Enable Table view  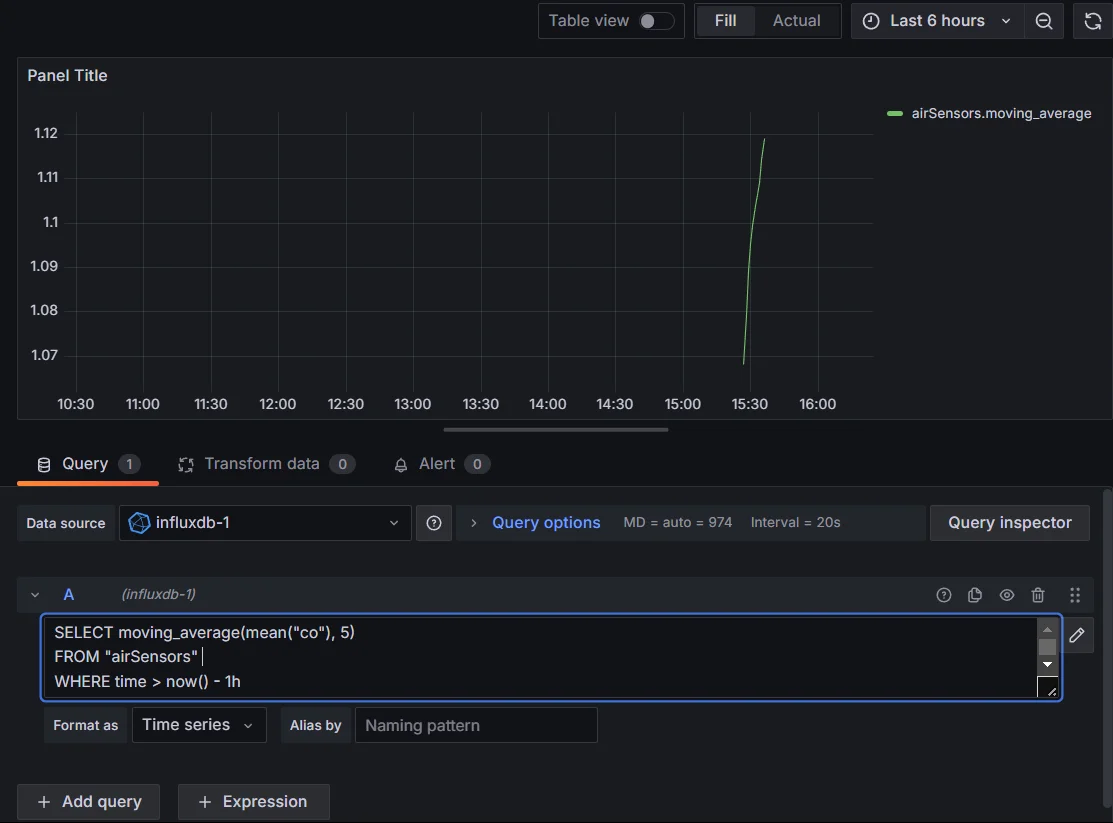coord(657,19)
